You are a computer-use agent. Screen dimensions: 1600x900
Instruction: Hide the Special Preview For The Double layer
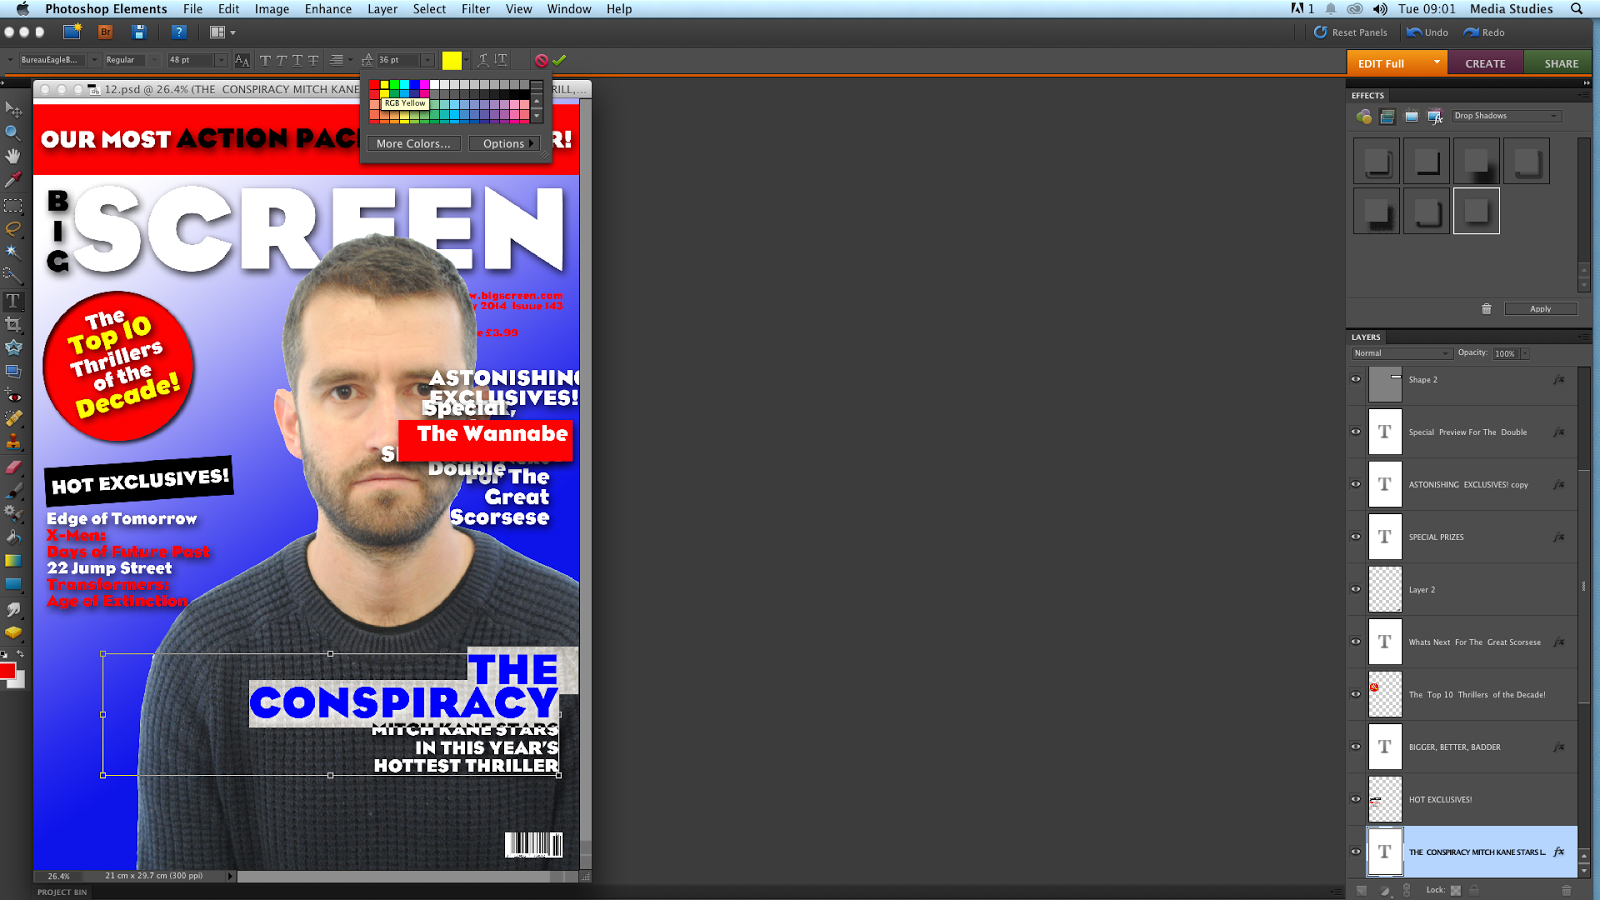(x=1356, y=432)
